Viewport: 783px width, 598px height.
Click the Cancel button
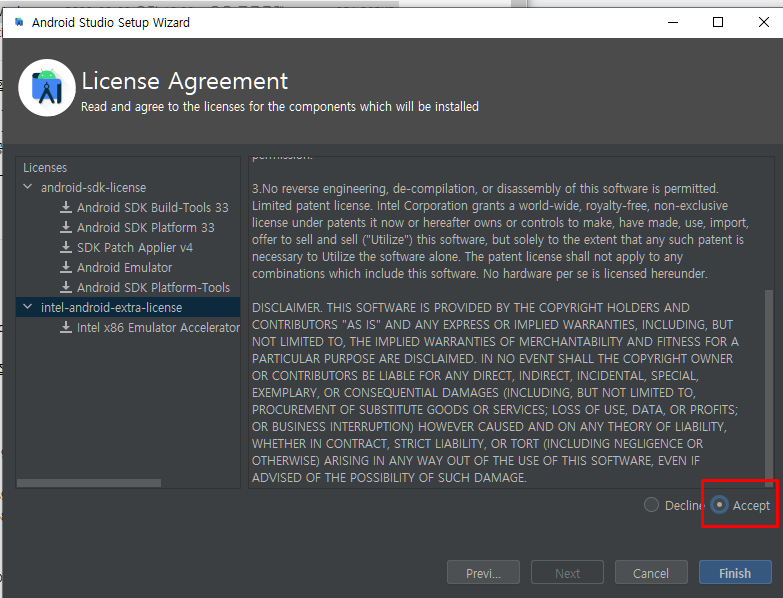tap(651, 573)
